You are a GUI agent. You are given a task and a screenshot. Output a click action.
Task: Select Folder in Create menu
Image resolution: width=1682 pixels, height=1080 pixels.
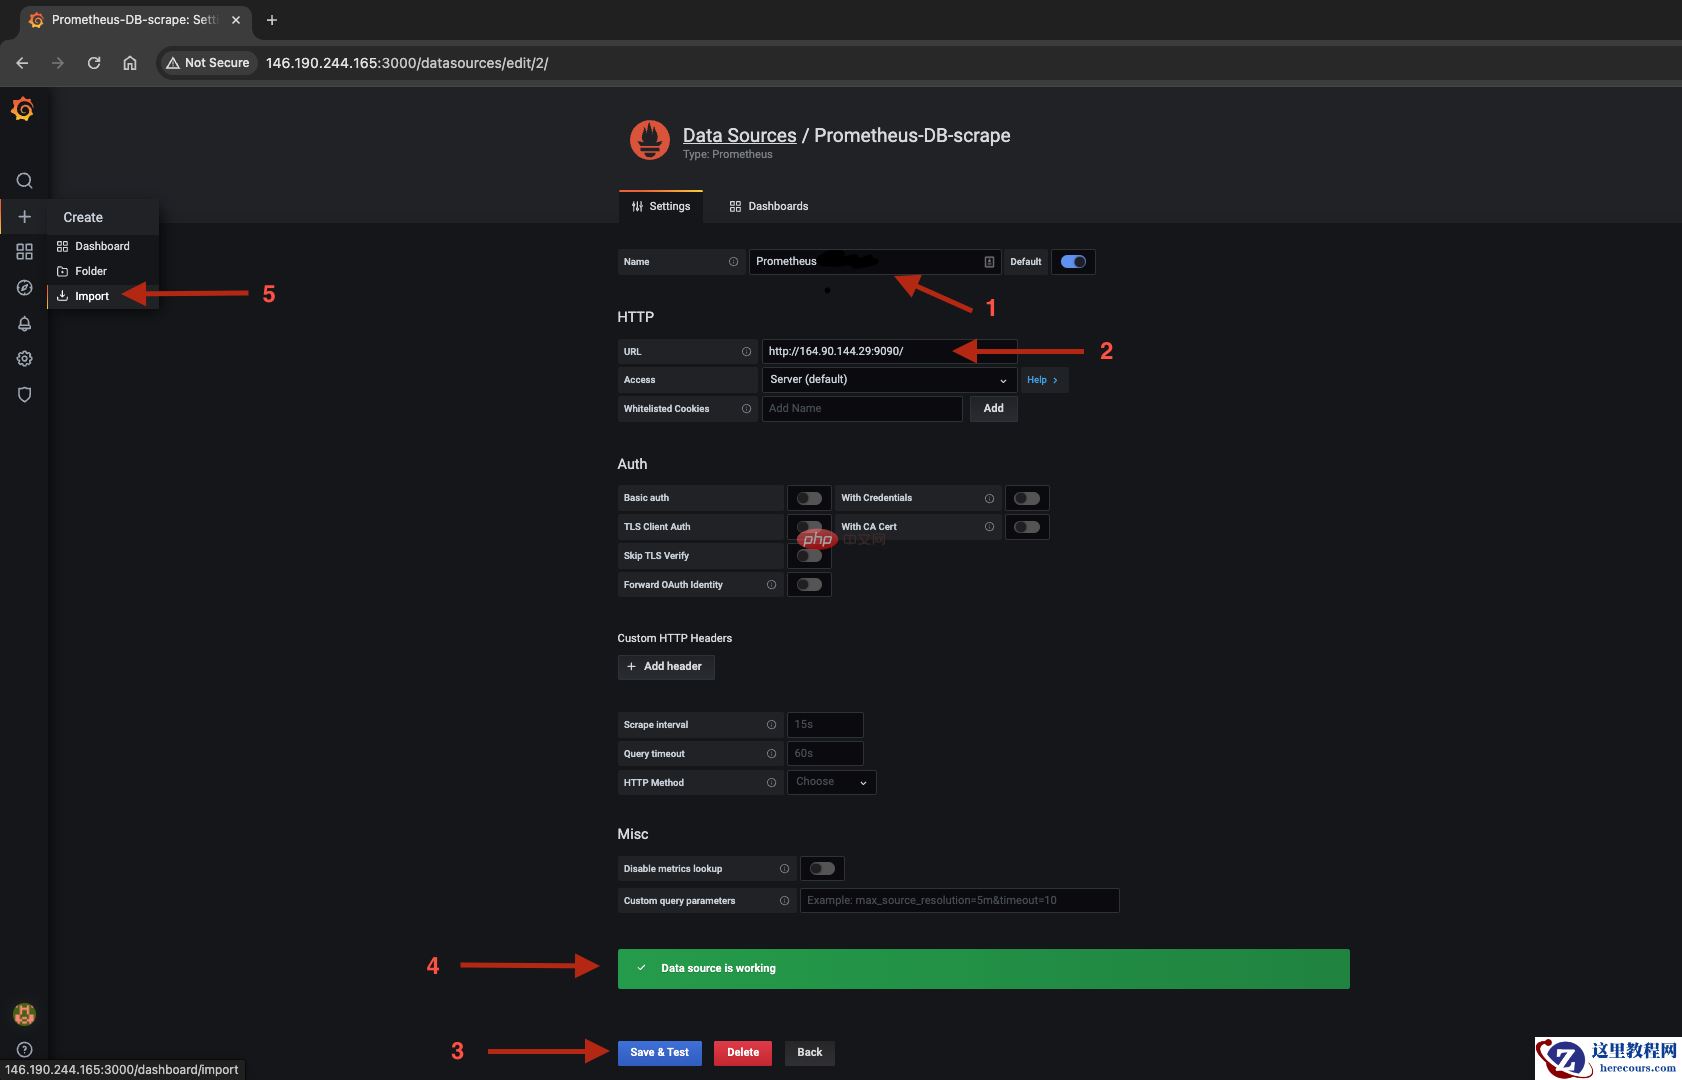[x=102, y=271]
